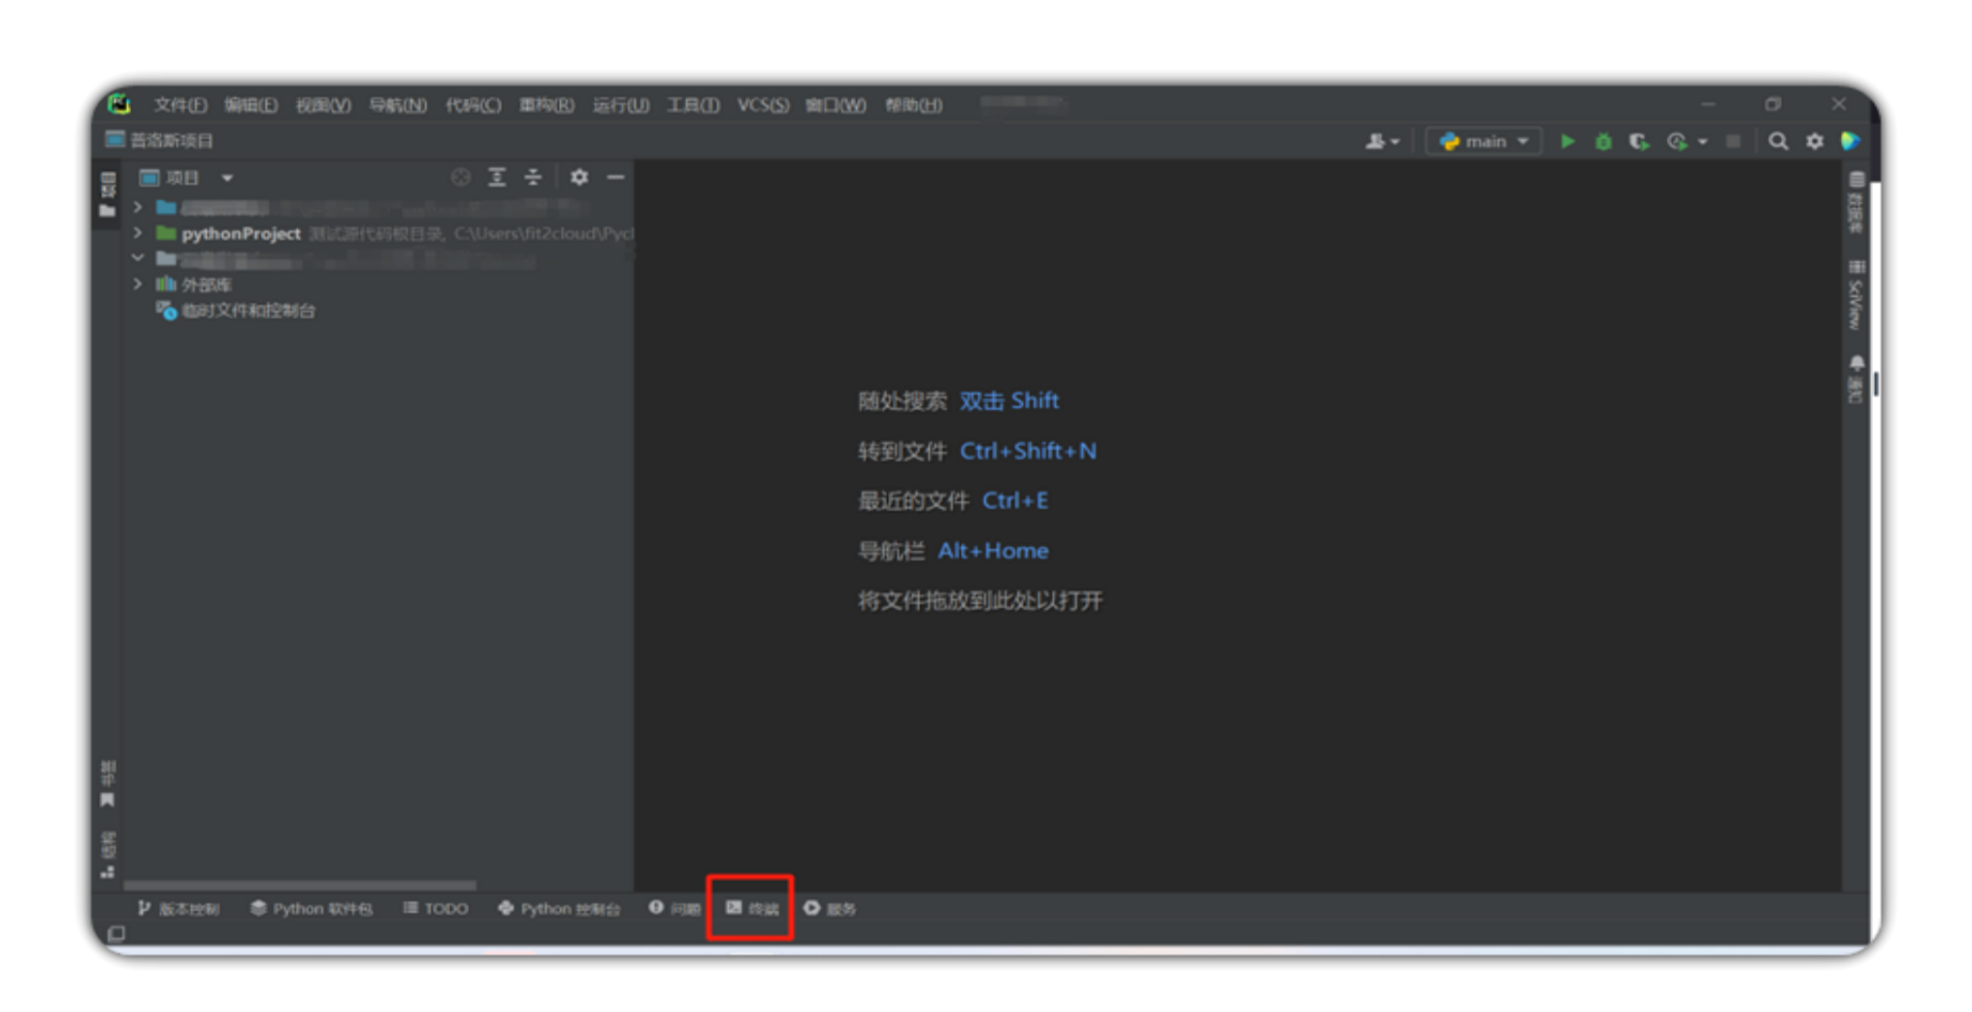Viewport: 1972px width, 1012px height.
Task: Open the Python 控制台 tool window
Action: click(559, 908)
